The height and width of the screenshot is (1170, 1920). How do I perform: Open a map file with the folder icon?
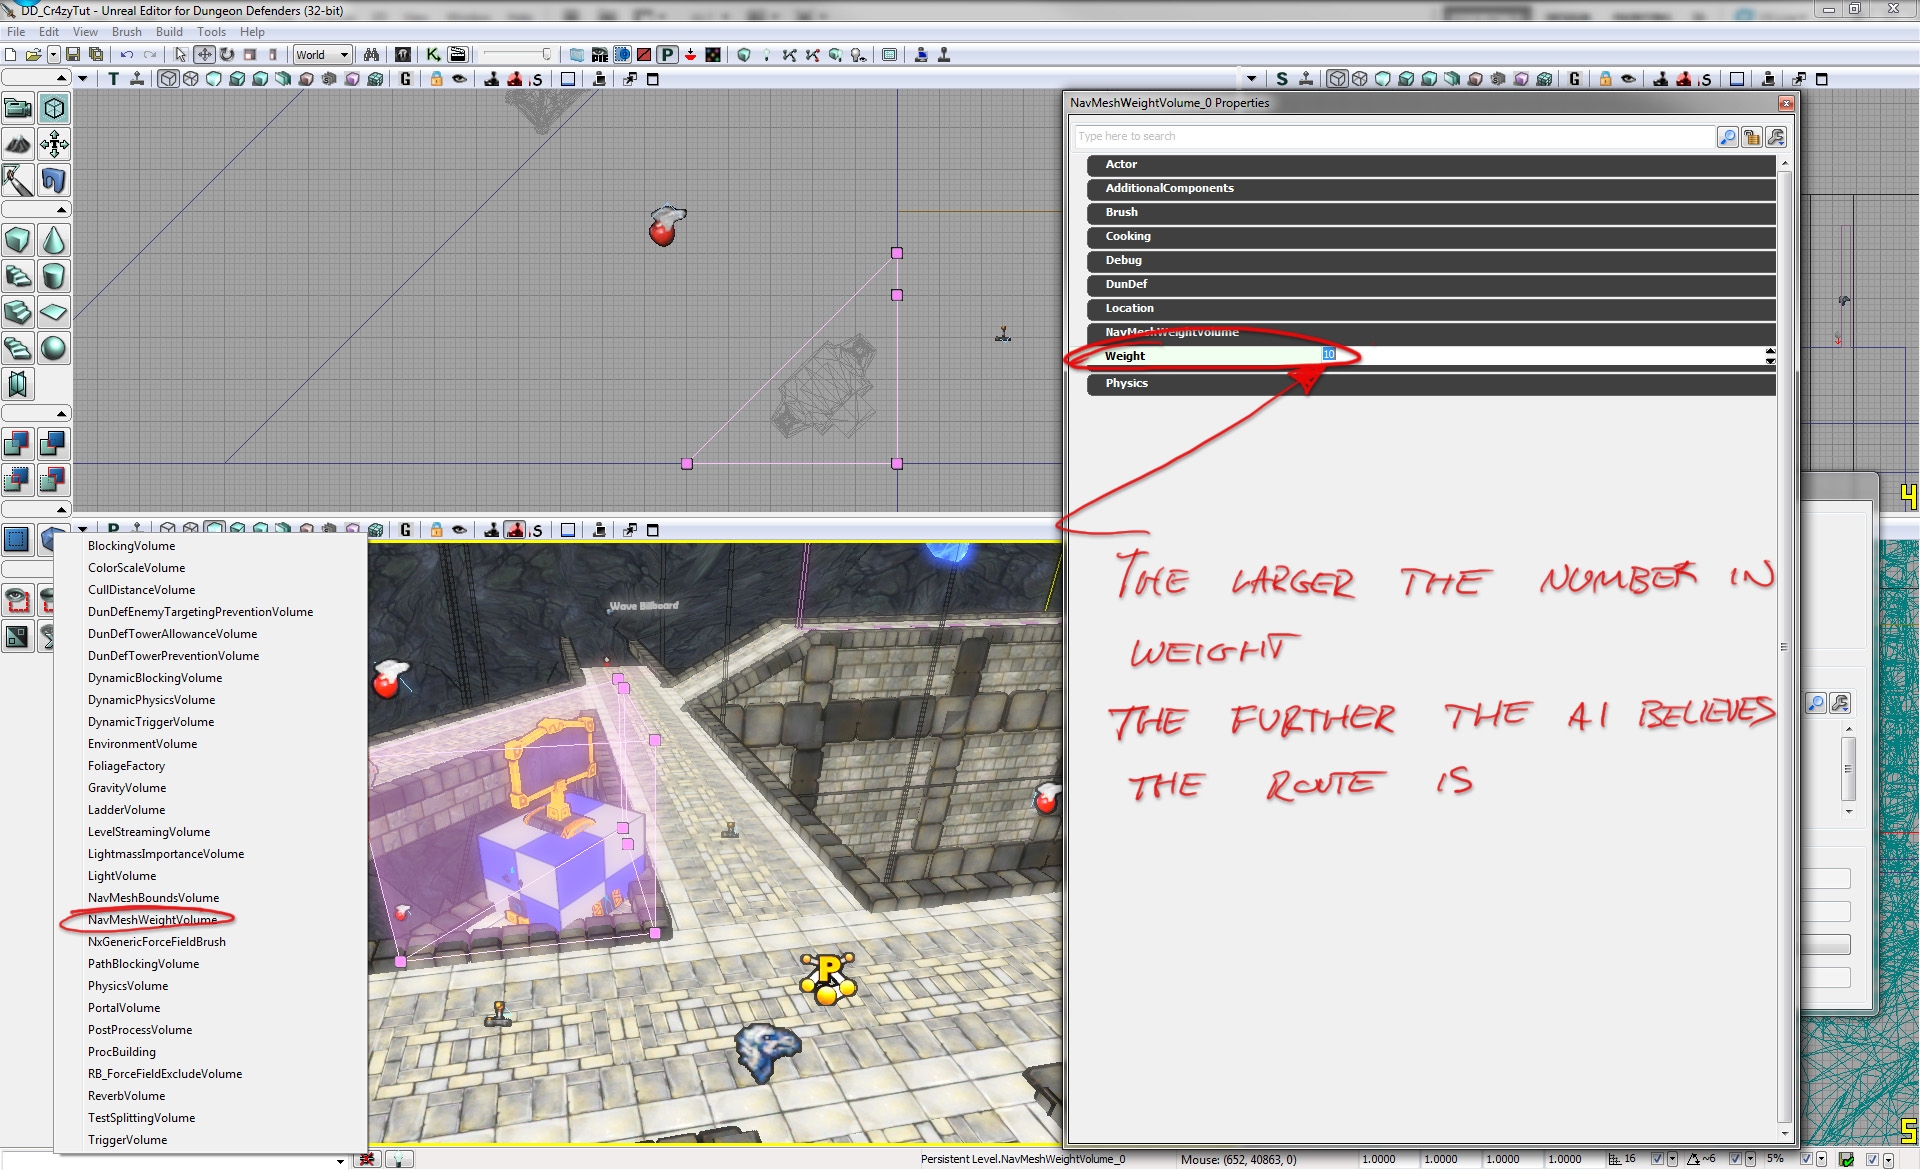click(33, 55)
